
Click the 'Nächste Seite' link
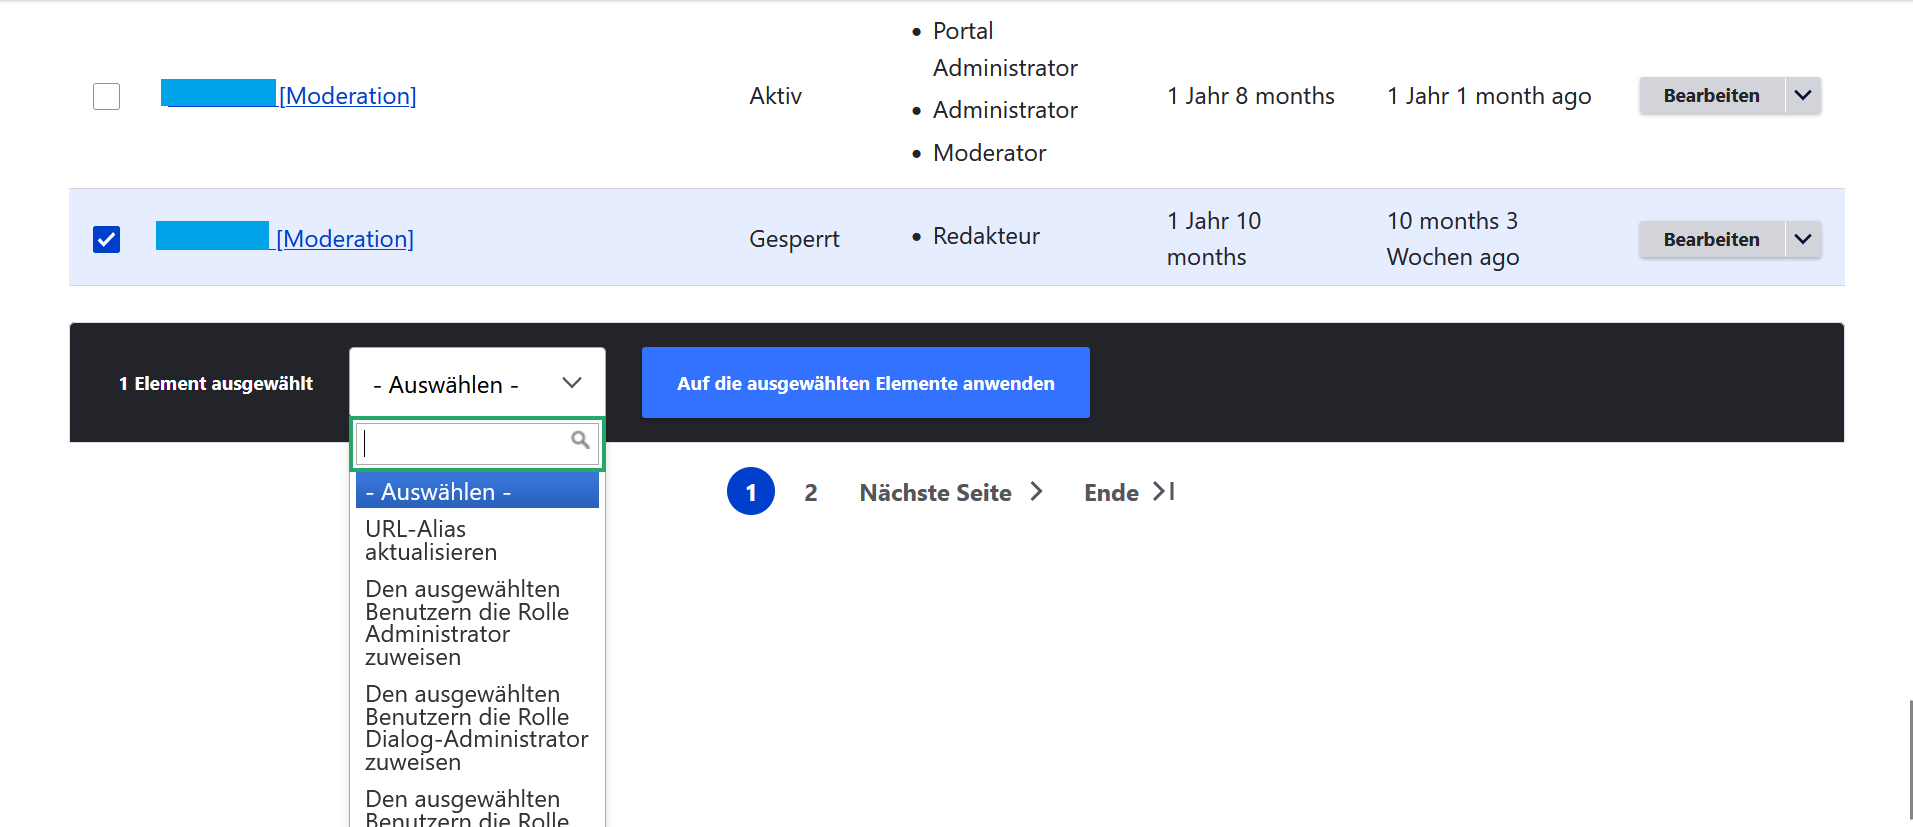coord(936,492)
